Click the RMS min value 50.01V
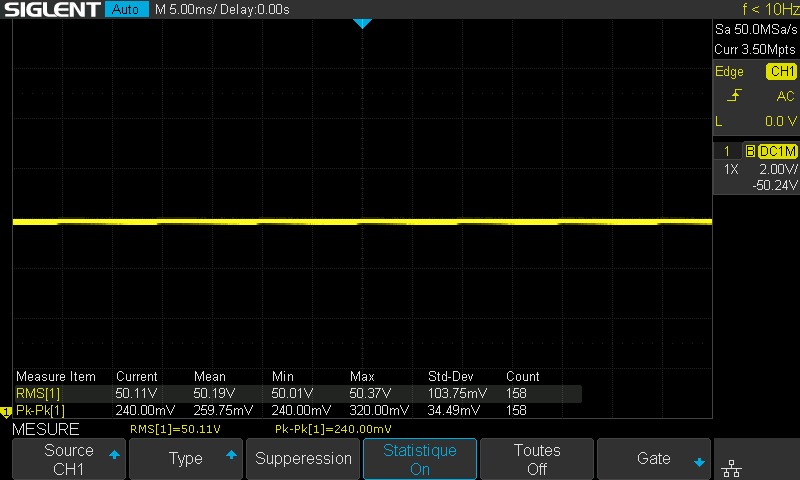 coord(292,393)
